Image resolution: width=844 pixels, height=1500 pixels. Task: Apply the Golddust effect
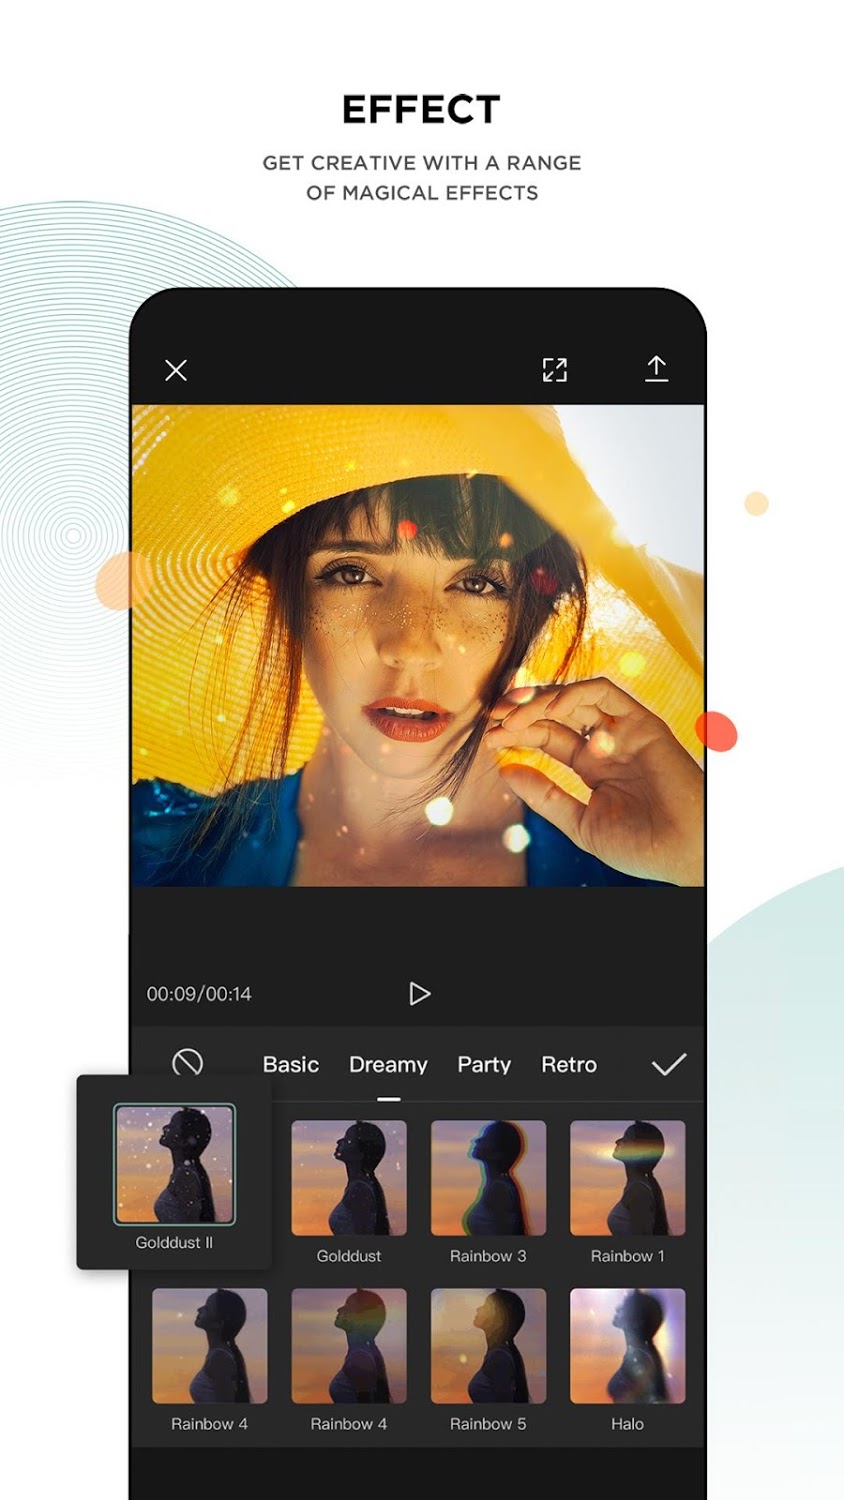coord(349,1178)
